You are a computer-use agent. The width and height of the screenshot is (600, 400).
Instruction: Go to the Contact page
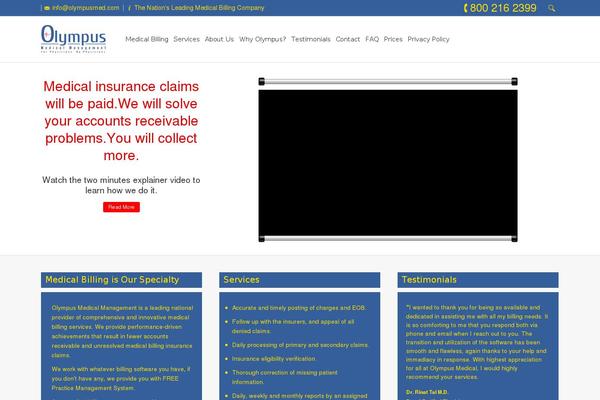pyautogui.click(x=348, y=39)
